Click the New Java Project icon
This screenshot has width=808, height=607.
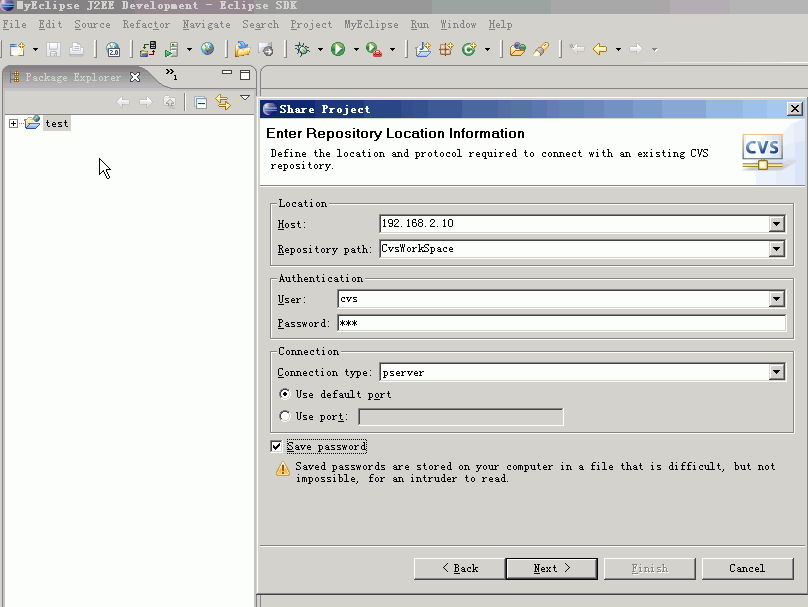point(423,49)
